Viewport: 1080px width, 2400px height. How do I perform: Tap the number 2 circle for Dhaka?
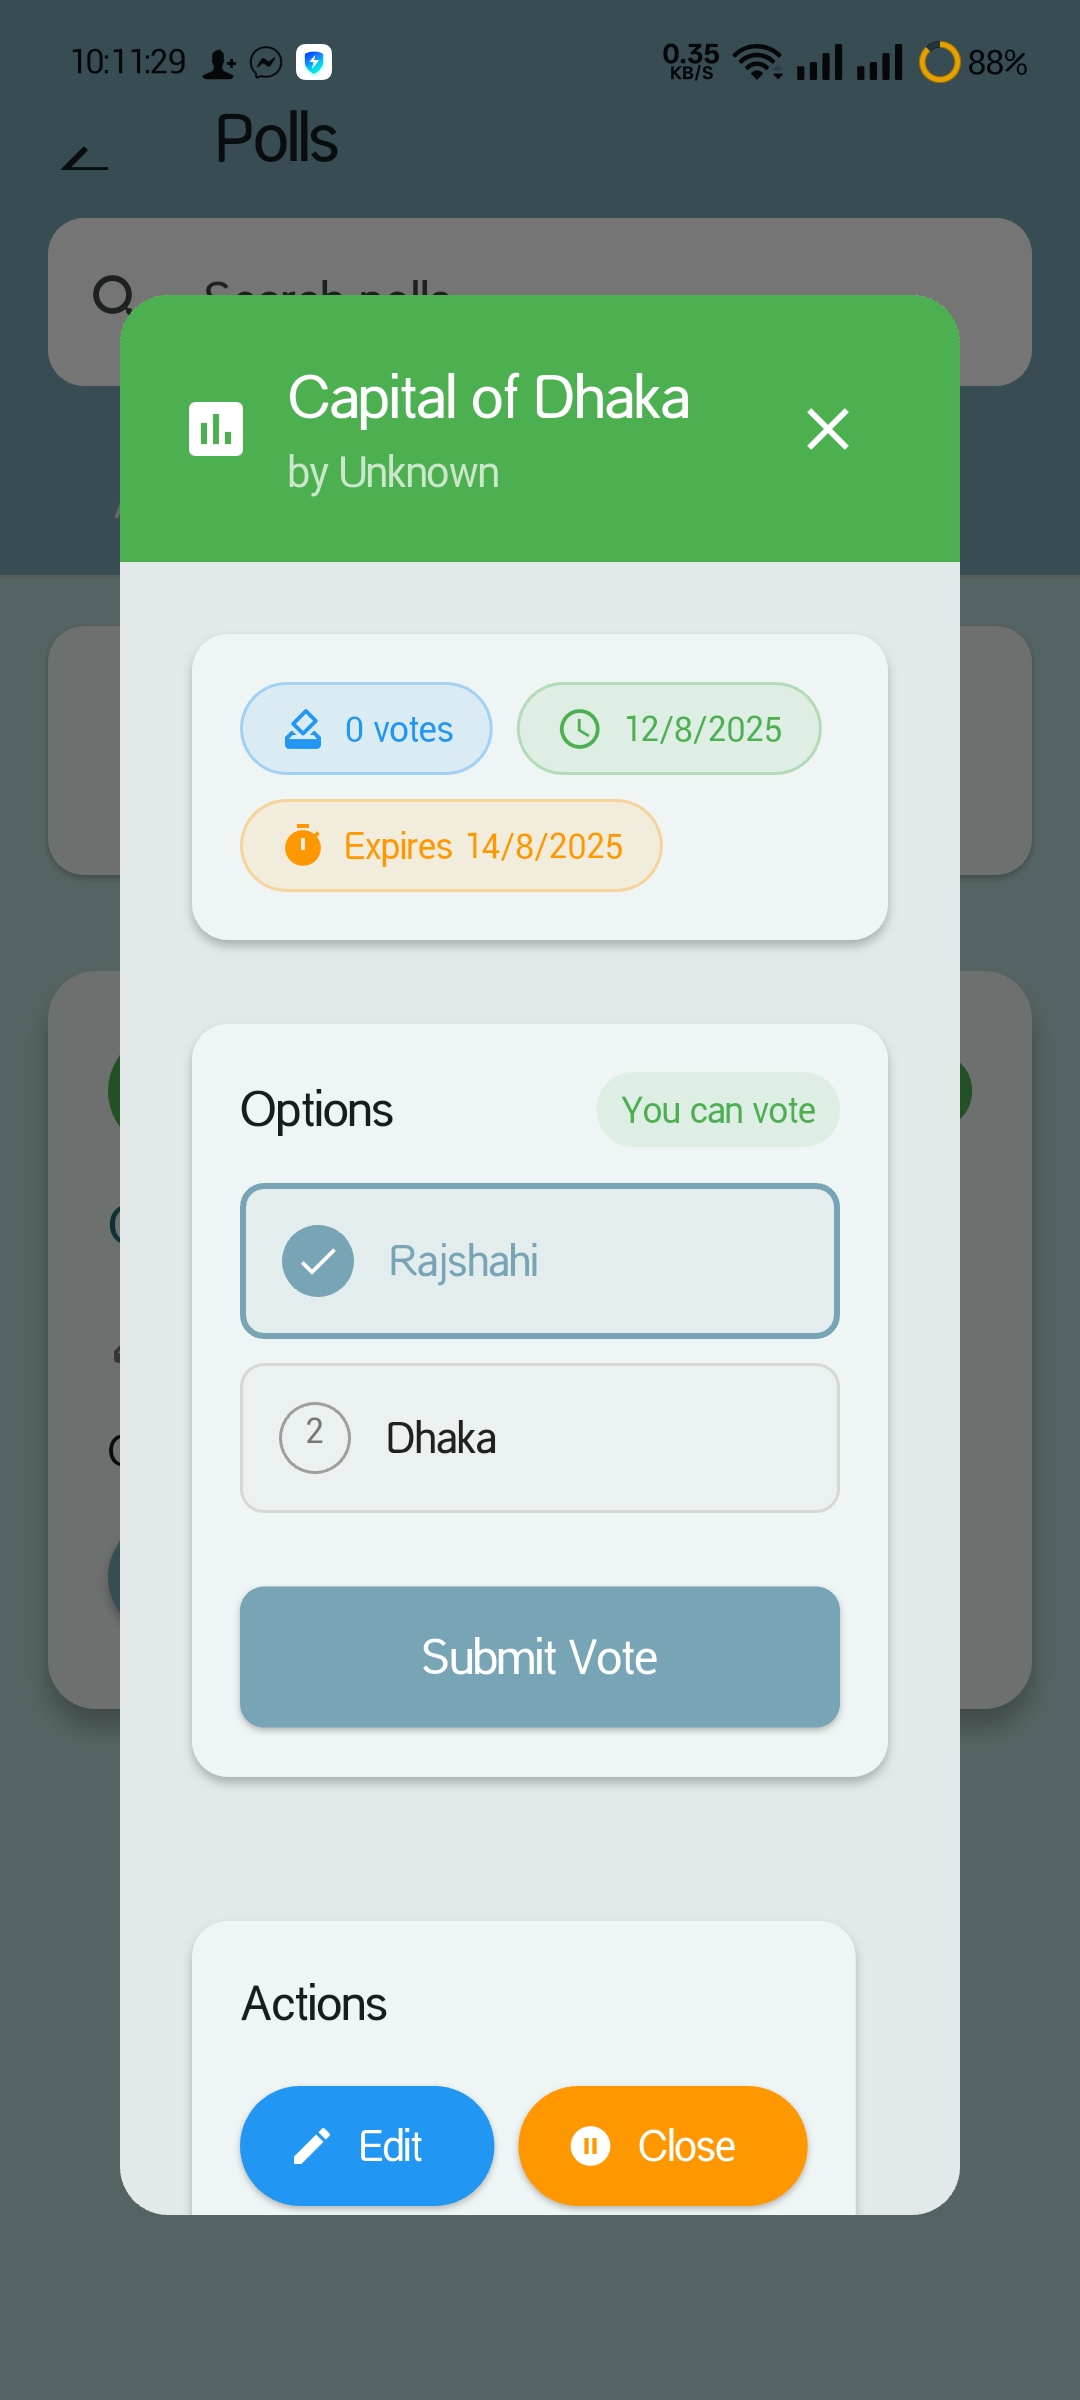315,1438
